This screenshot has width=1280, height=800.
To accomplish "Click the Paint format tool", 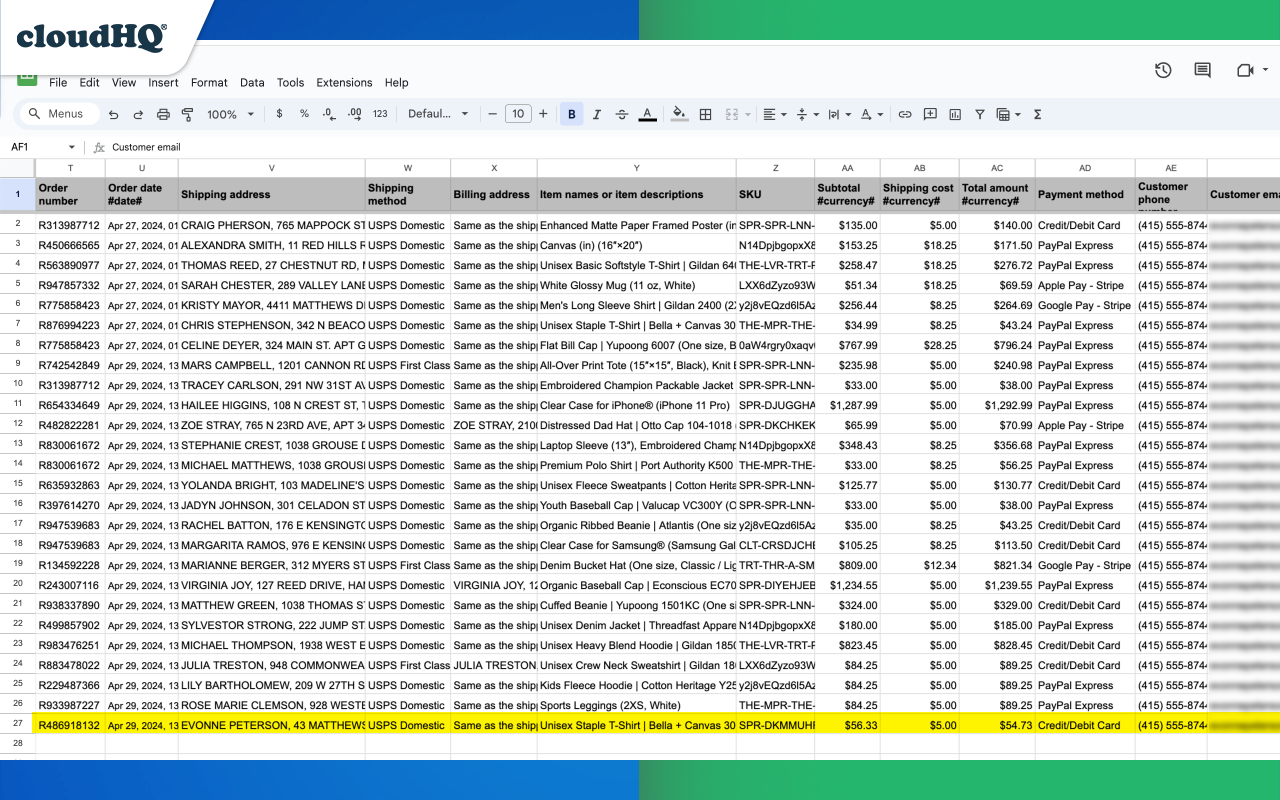I will [187, 114].
